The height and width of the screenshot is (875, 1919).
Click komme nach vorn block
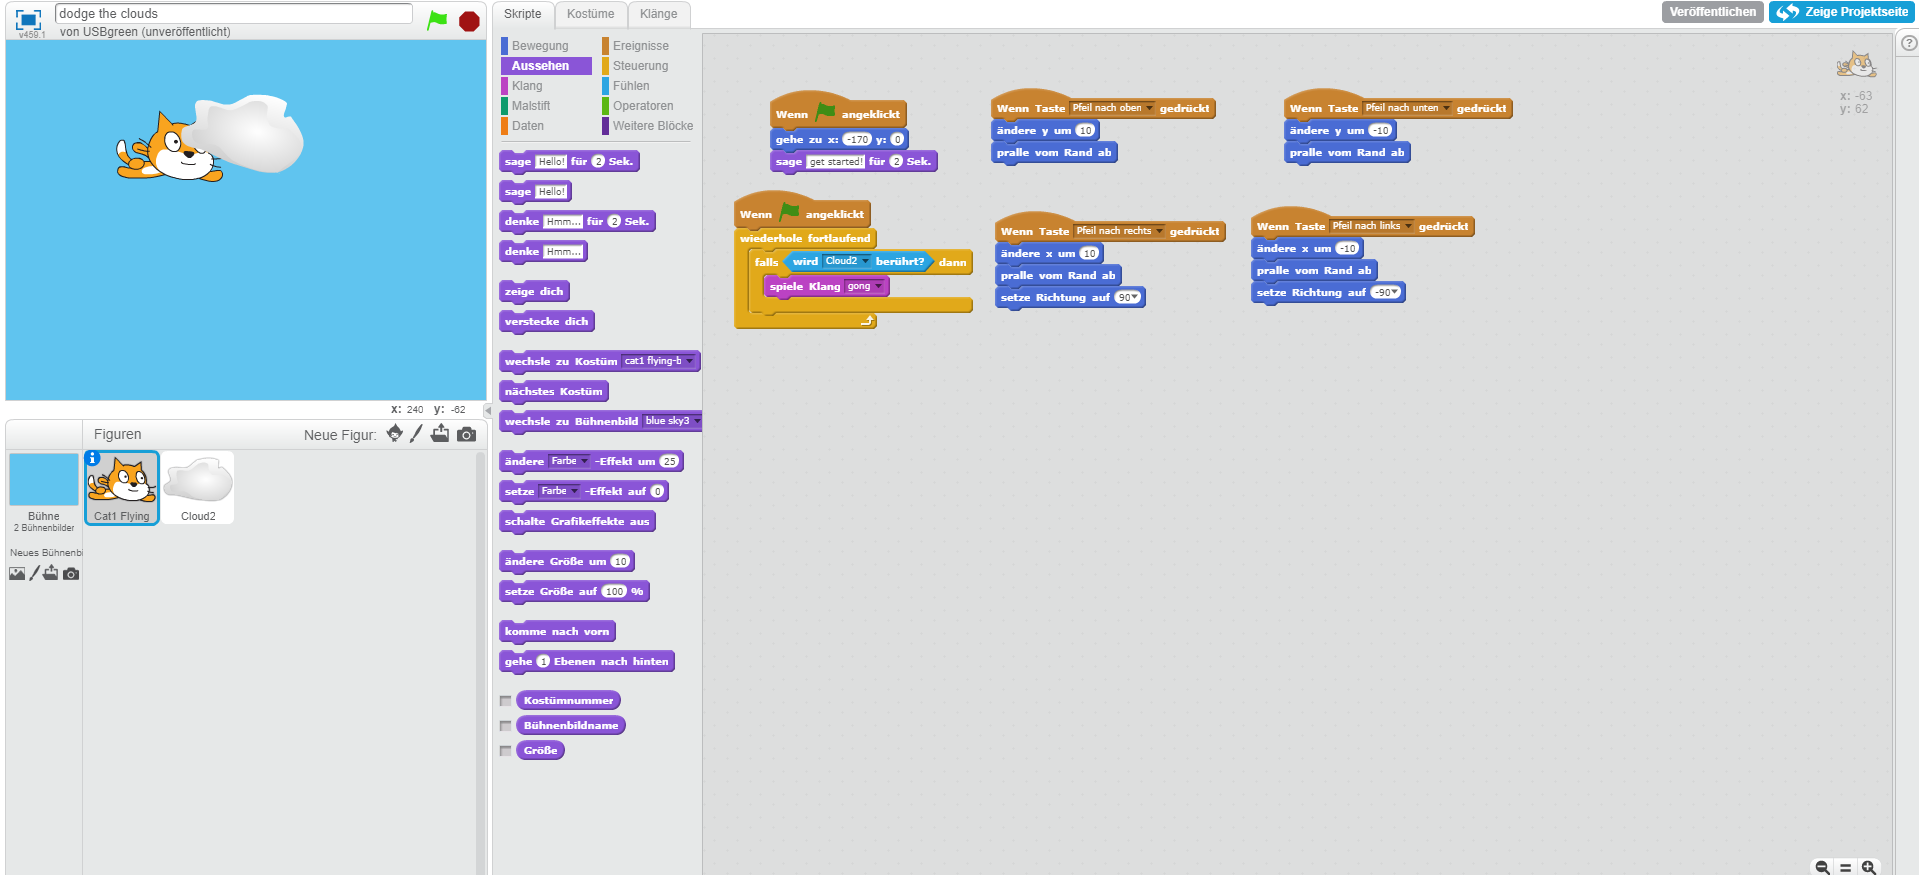557,632
